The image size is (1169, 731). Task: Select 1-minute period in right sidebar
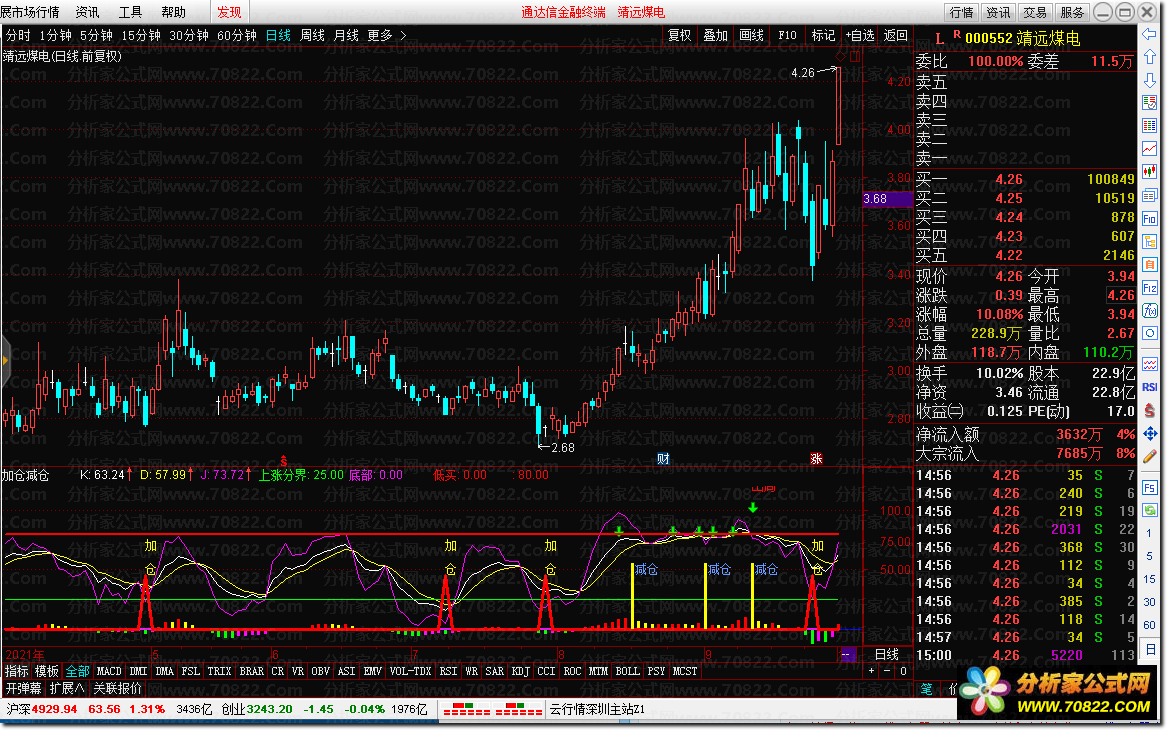point(1150,533)
